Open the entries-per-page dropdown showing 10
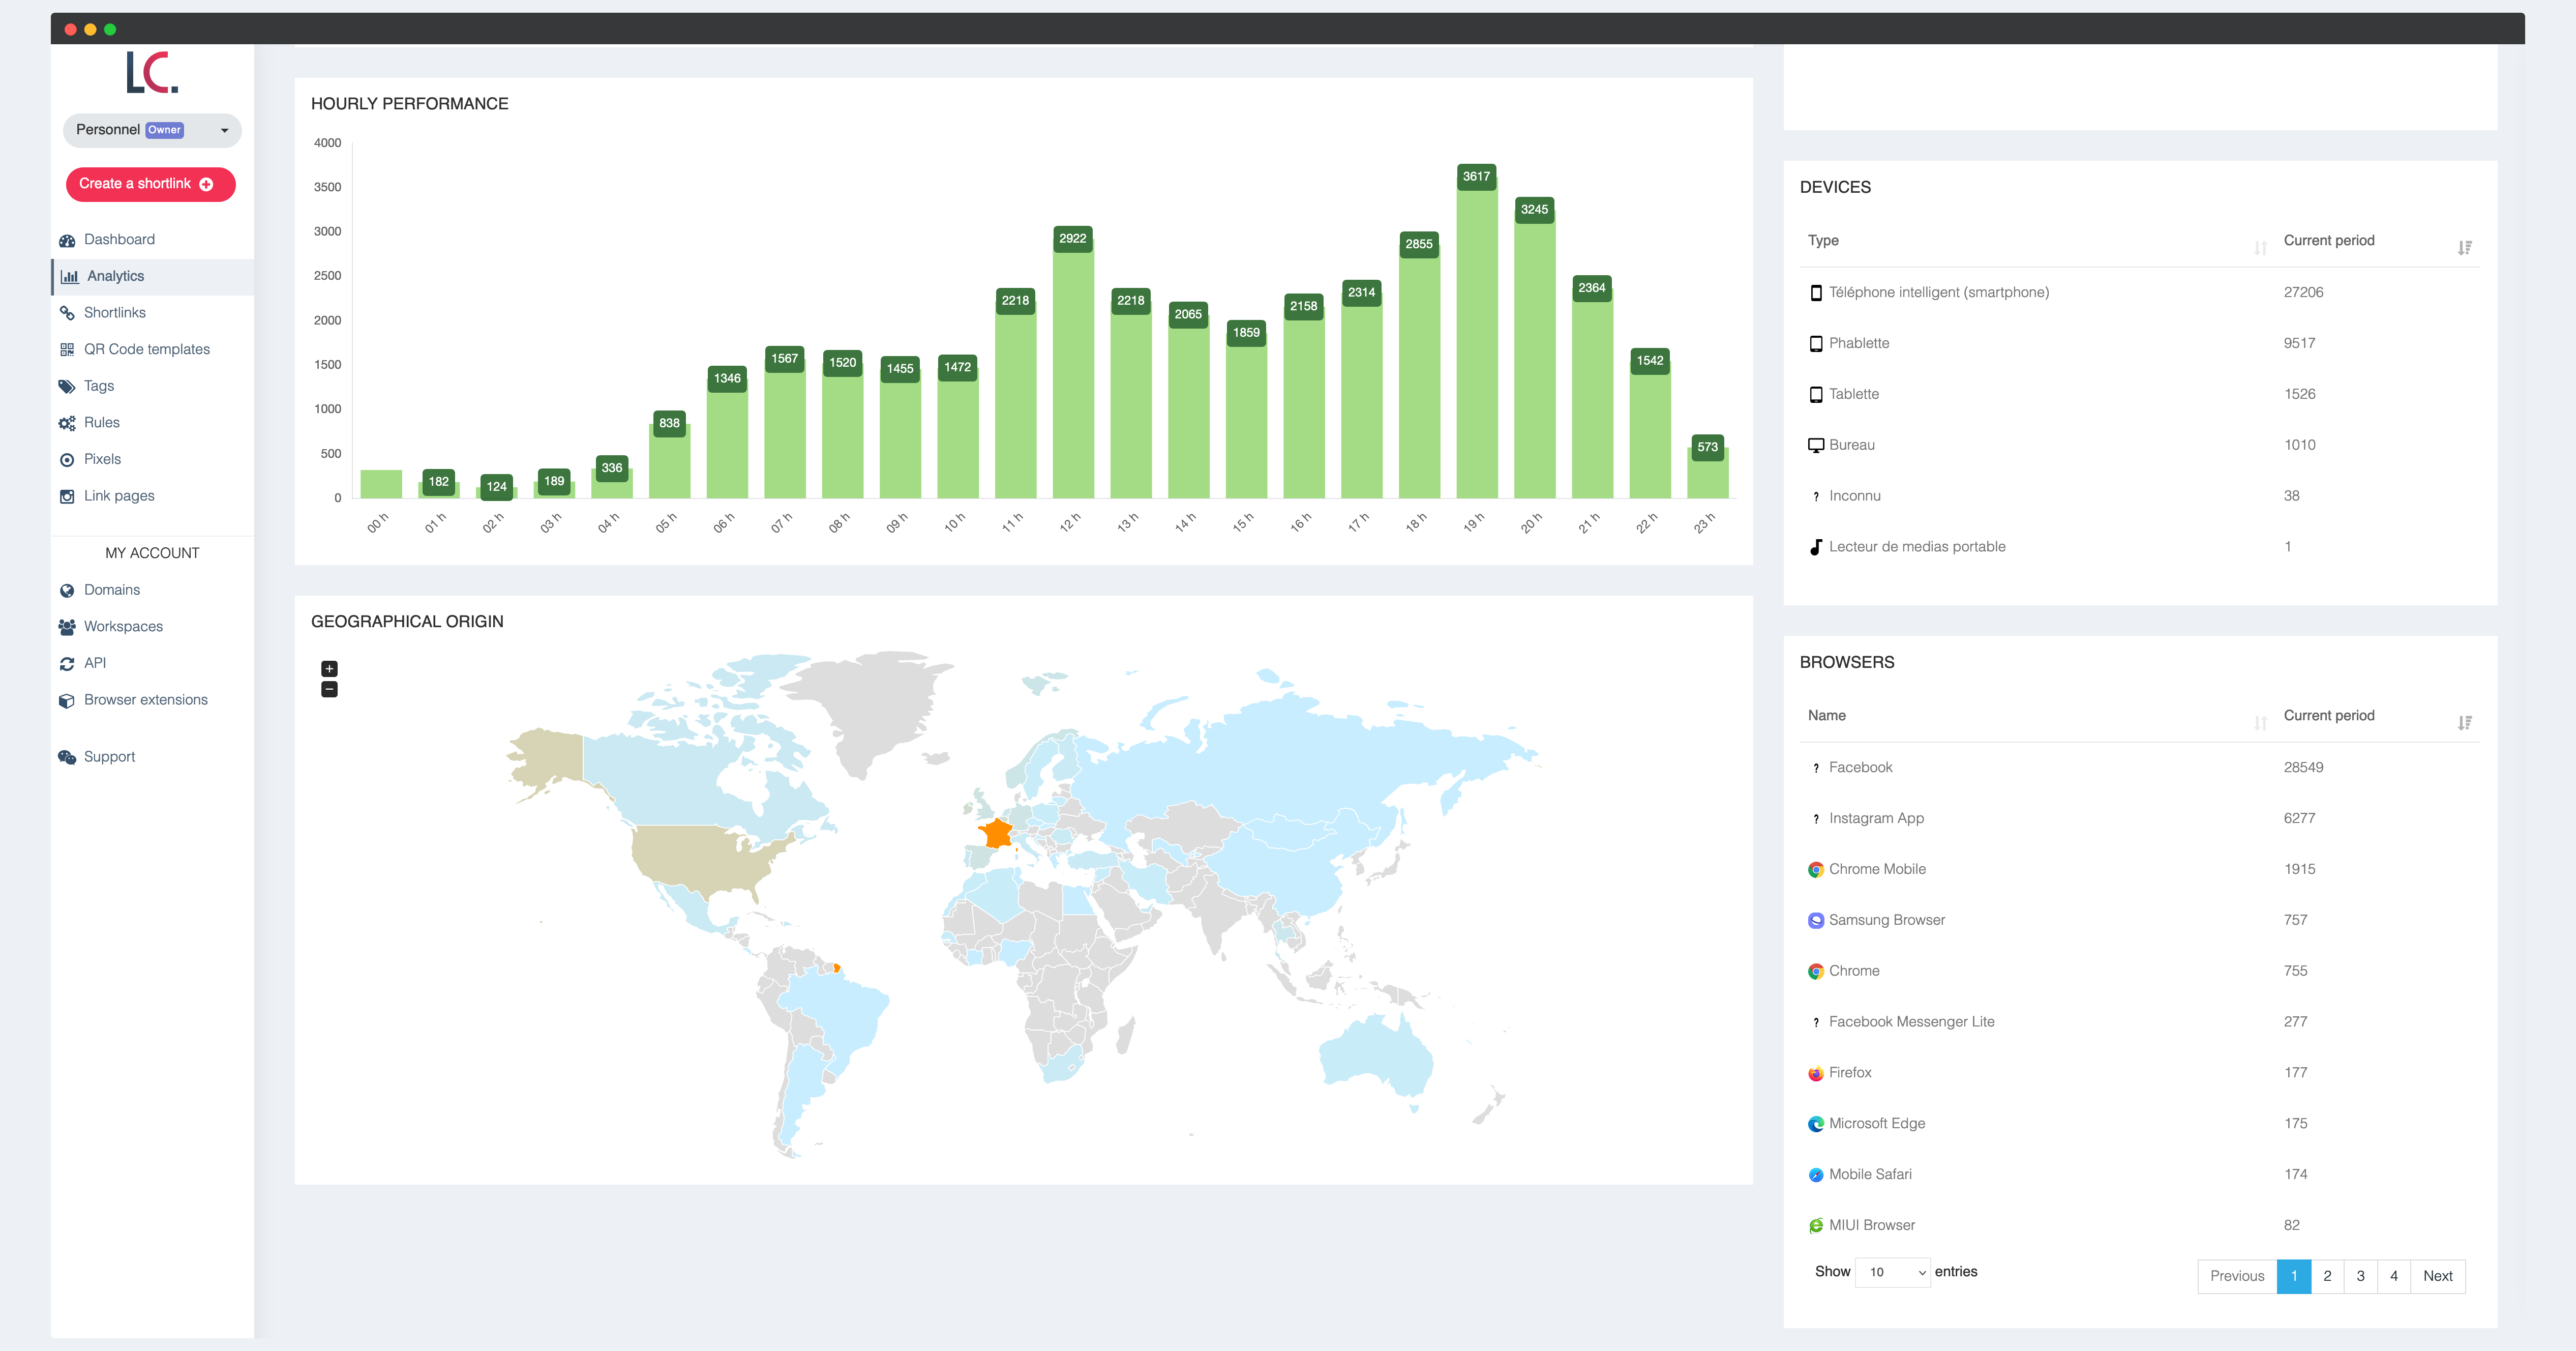Viewport: 2576px width, 1351px height. click(1893, 1272)
